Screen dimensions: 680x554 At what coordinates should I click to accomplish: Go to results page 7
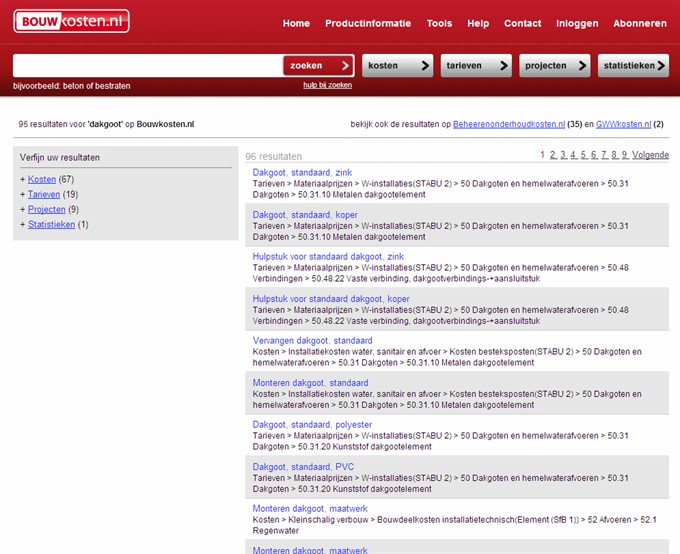605,155
